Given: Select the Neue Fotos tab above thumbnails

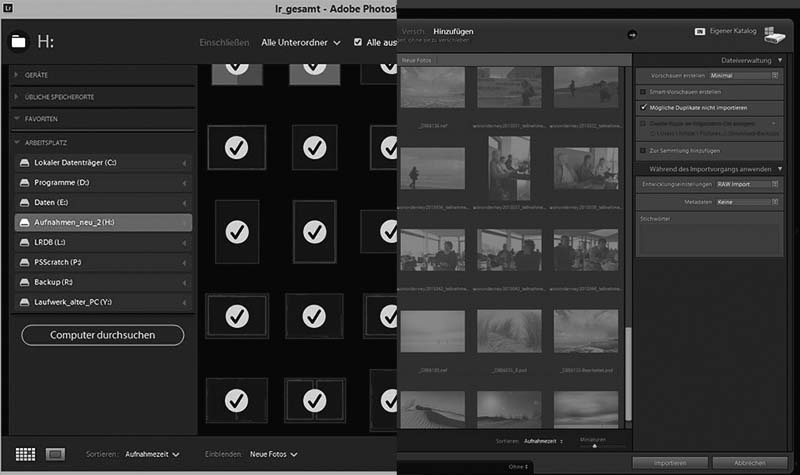Looking at the screenshot, I should click(x=420, y=61).
